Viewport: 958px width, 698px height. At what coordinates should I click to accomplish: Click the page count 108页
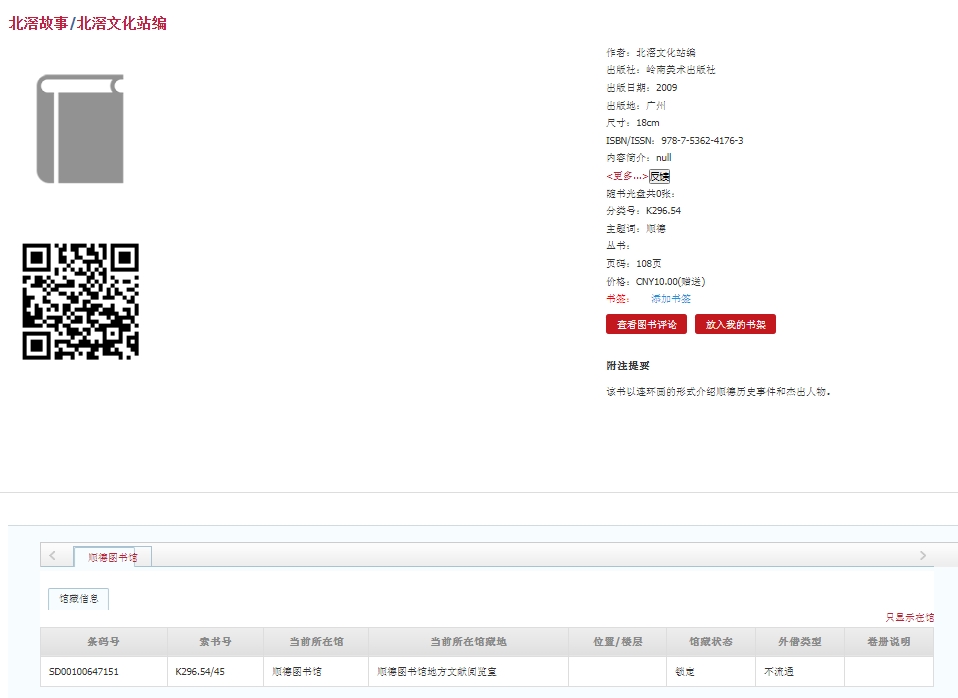pos(649,263)
